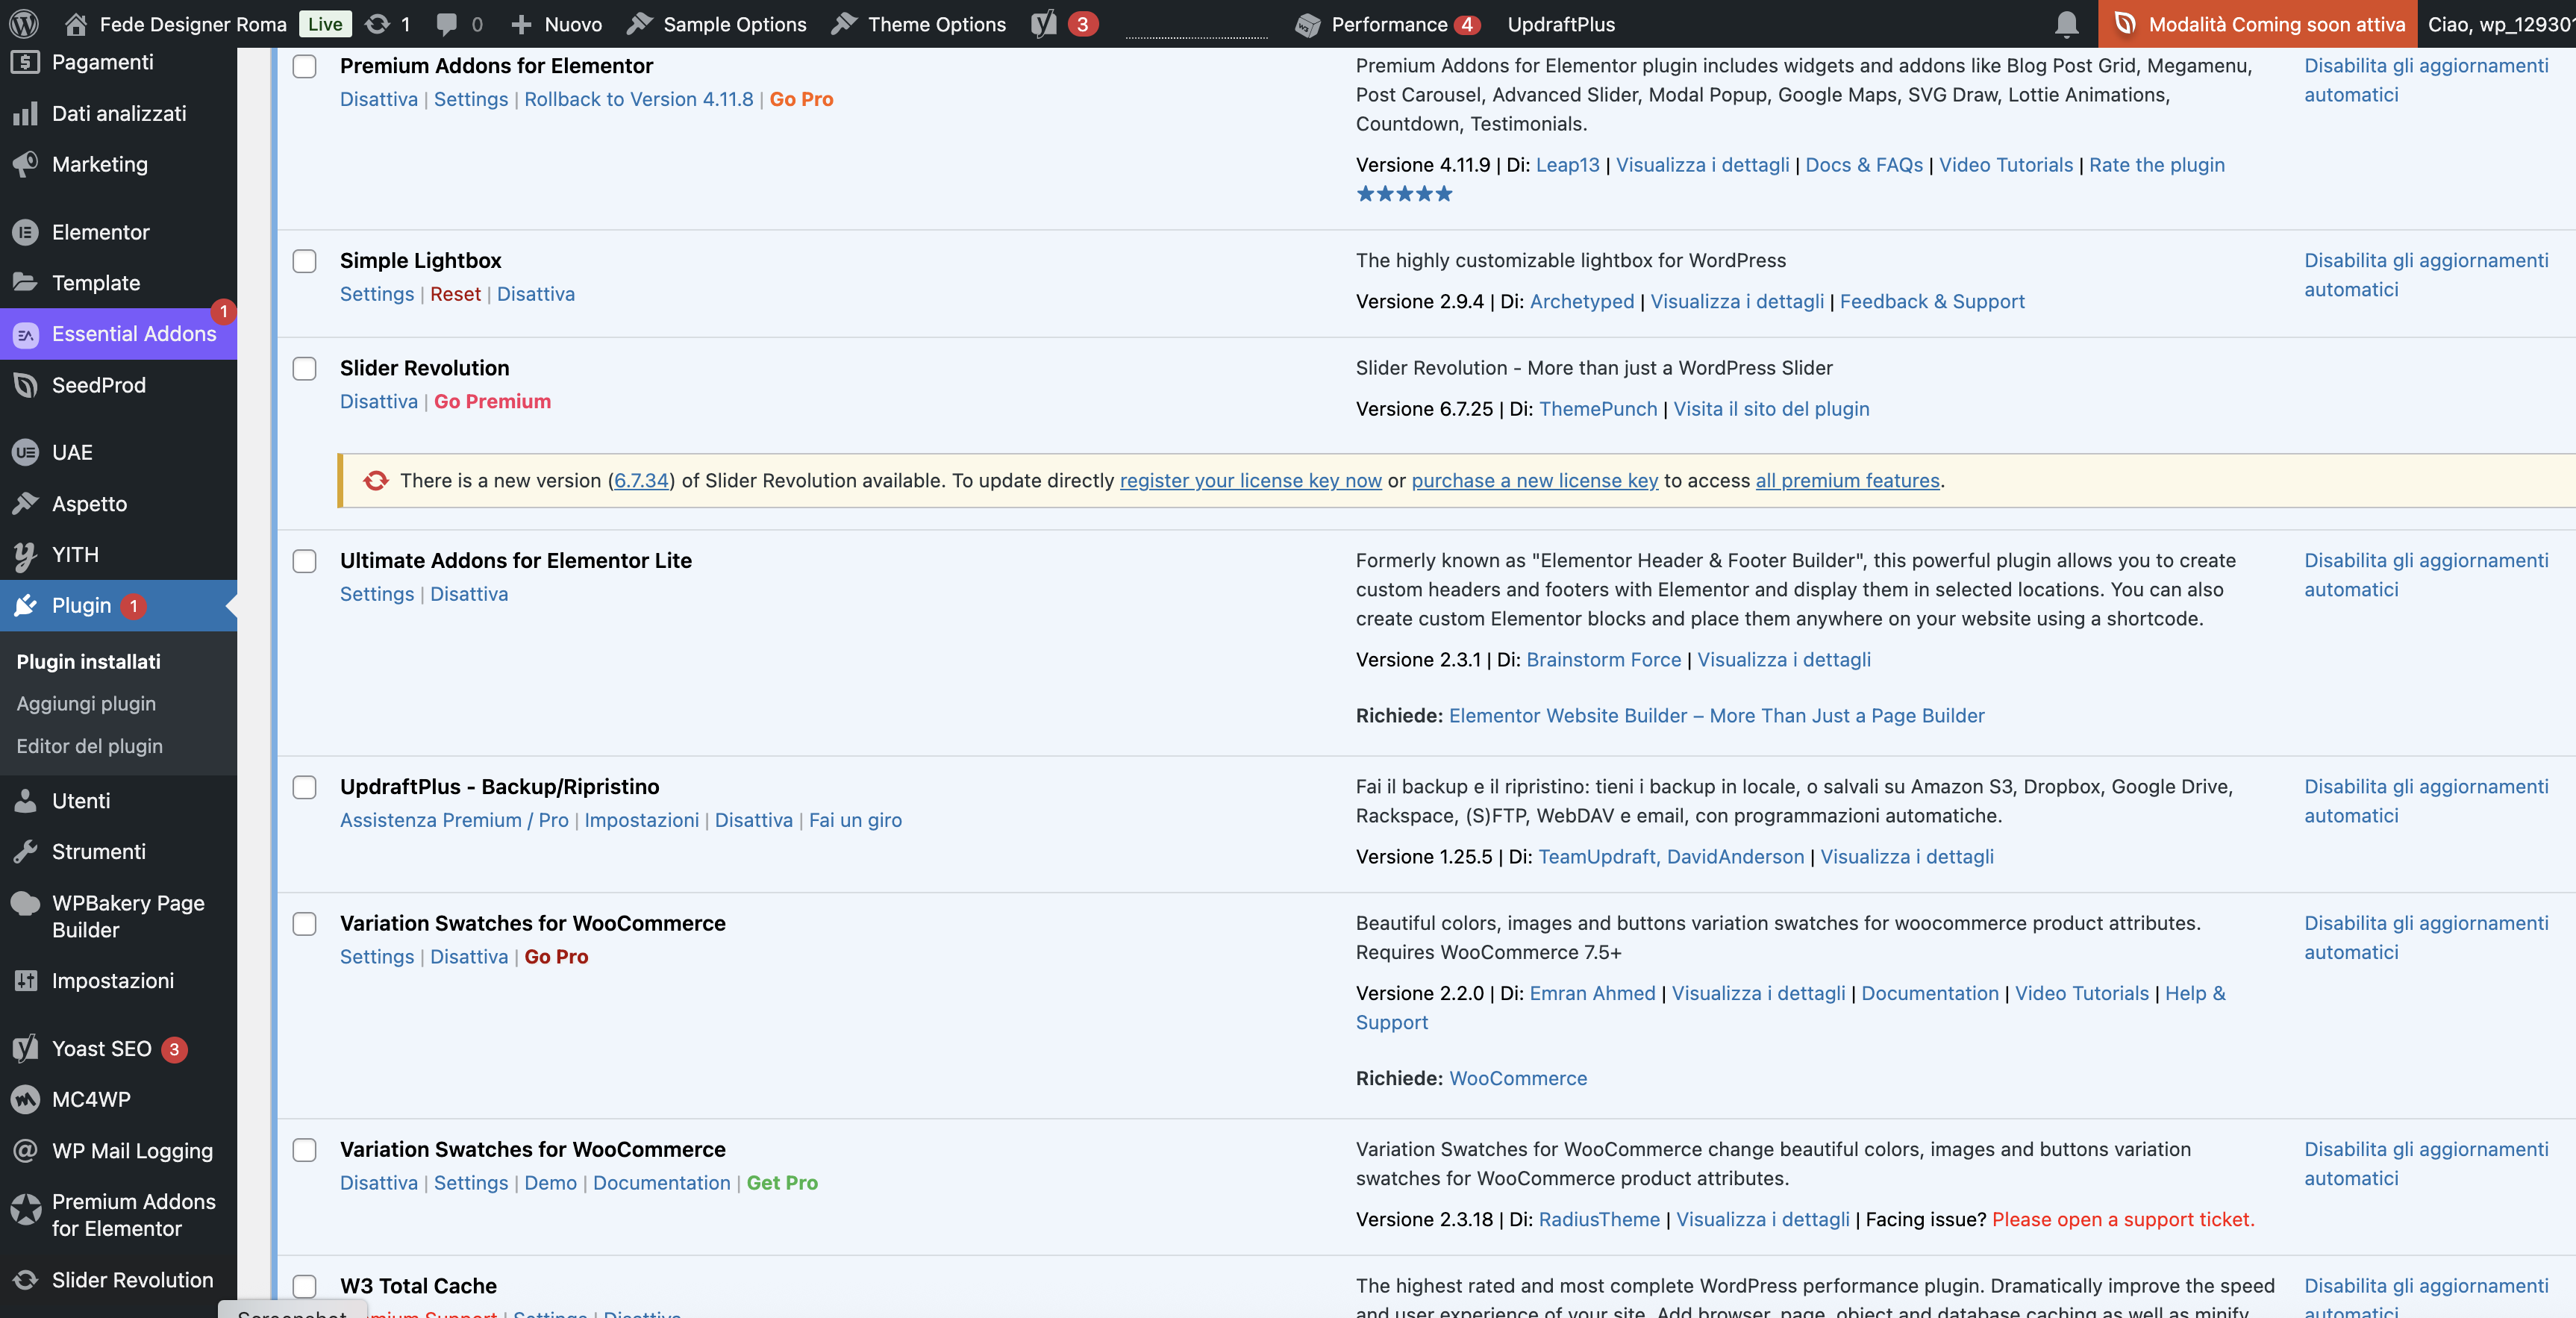The height and width of the screenshot is (1318, 2576).
Task: Open Brainstorm Force author link
Action: pyautogui.click(x=1603, y=660)
